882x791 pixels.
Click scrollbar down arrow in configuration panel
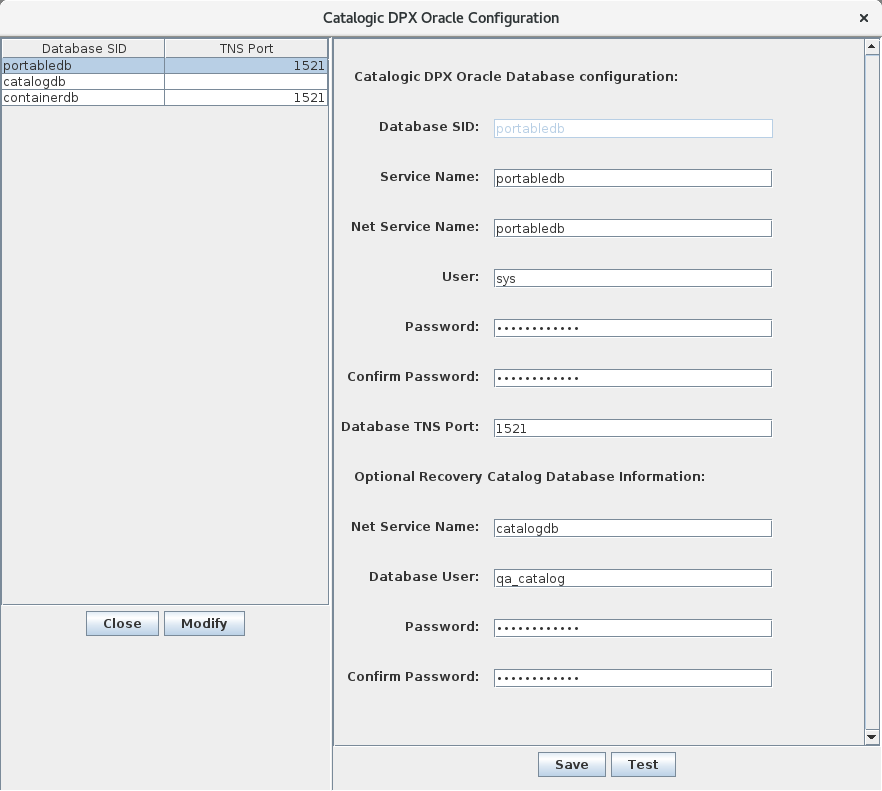pyautogui.click(x=870, y=737)
